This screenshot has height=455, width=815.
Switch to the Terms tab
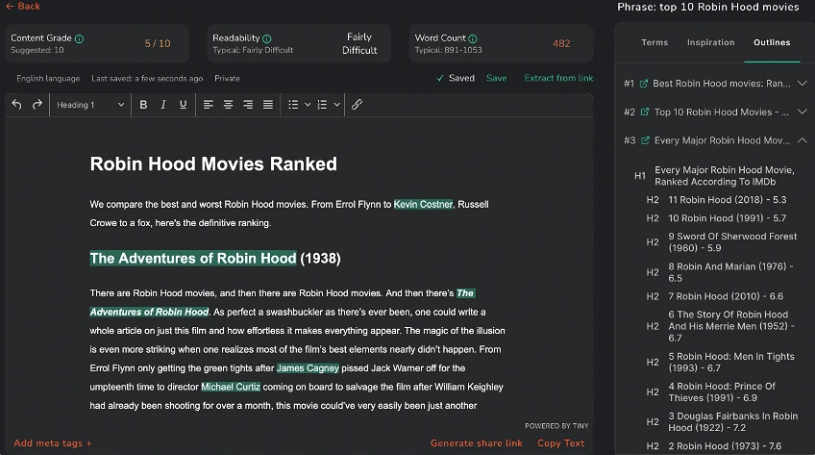click(x=654, y=43)
